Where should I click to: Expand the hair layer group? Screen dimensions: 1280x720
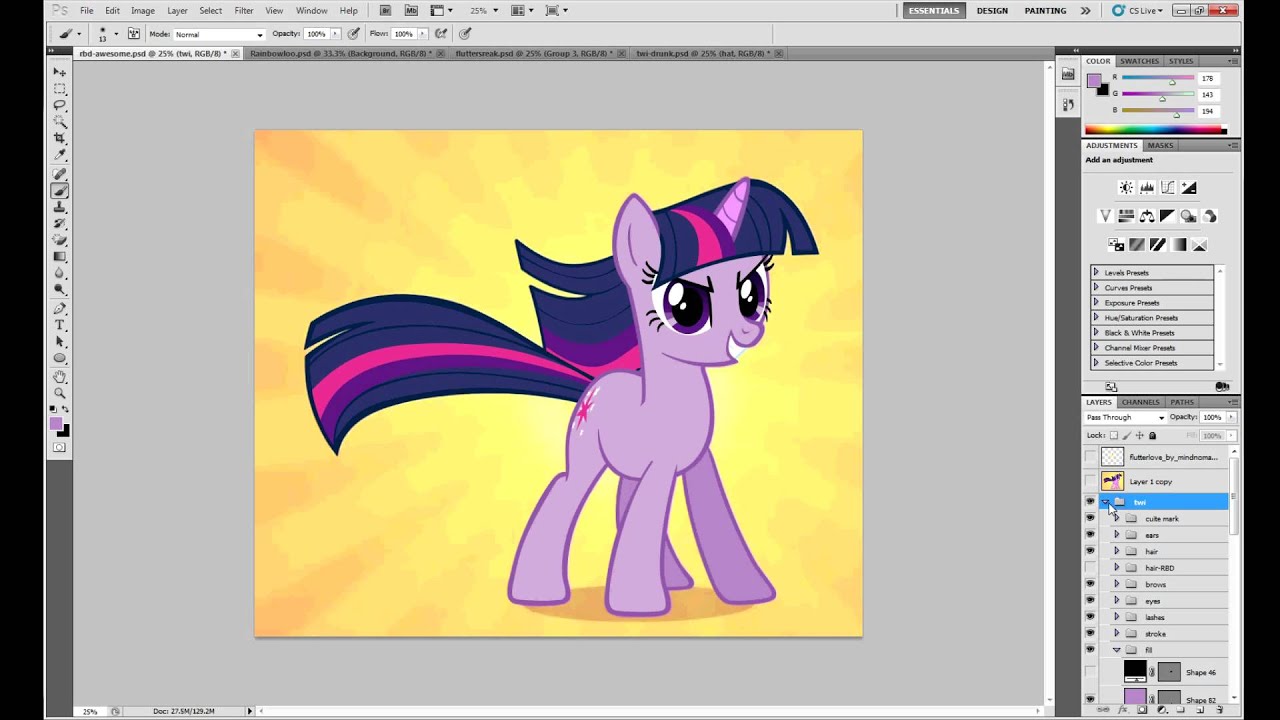coord(1117,551)
